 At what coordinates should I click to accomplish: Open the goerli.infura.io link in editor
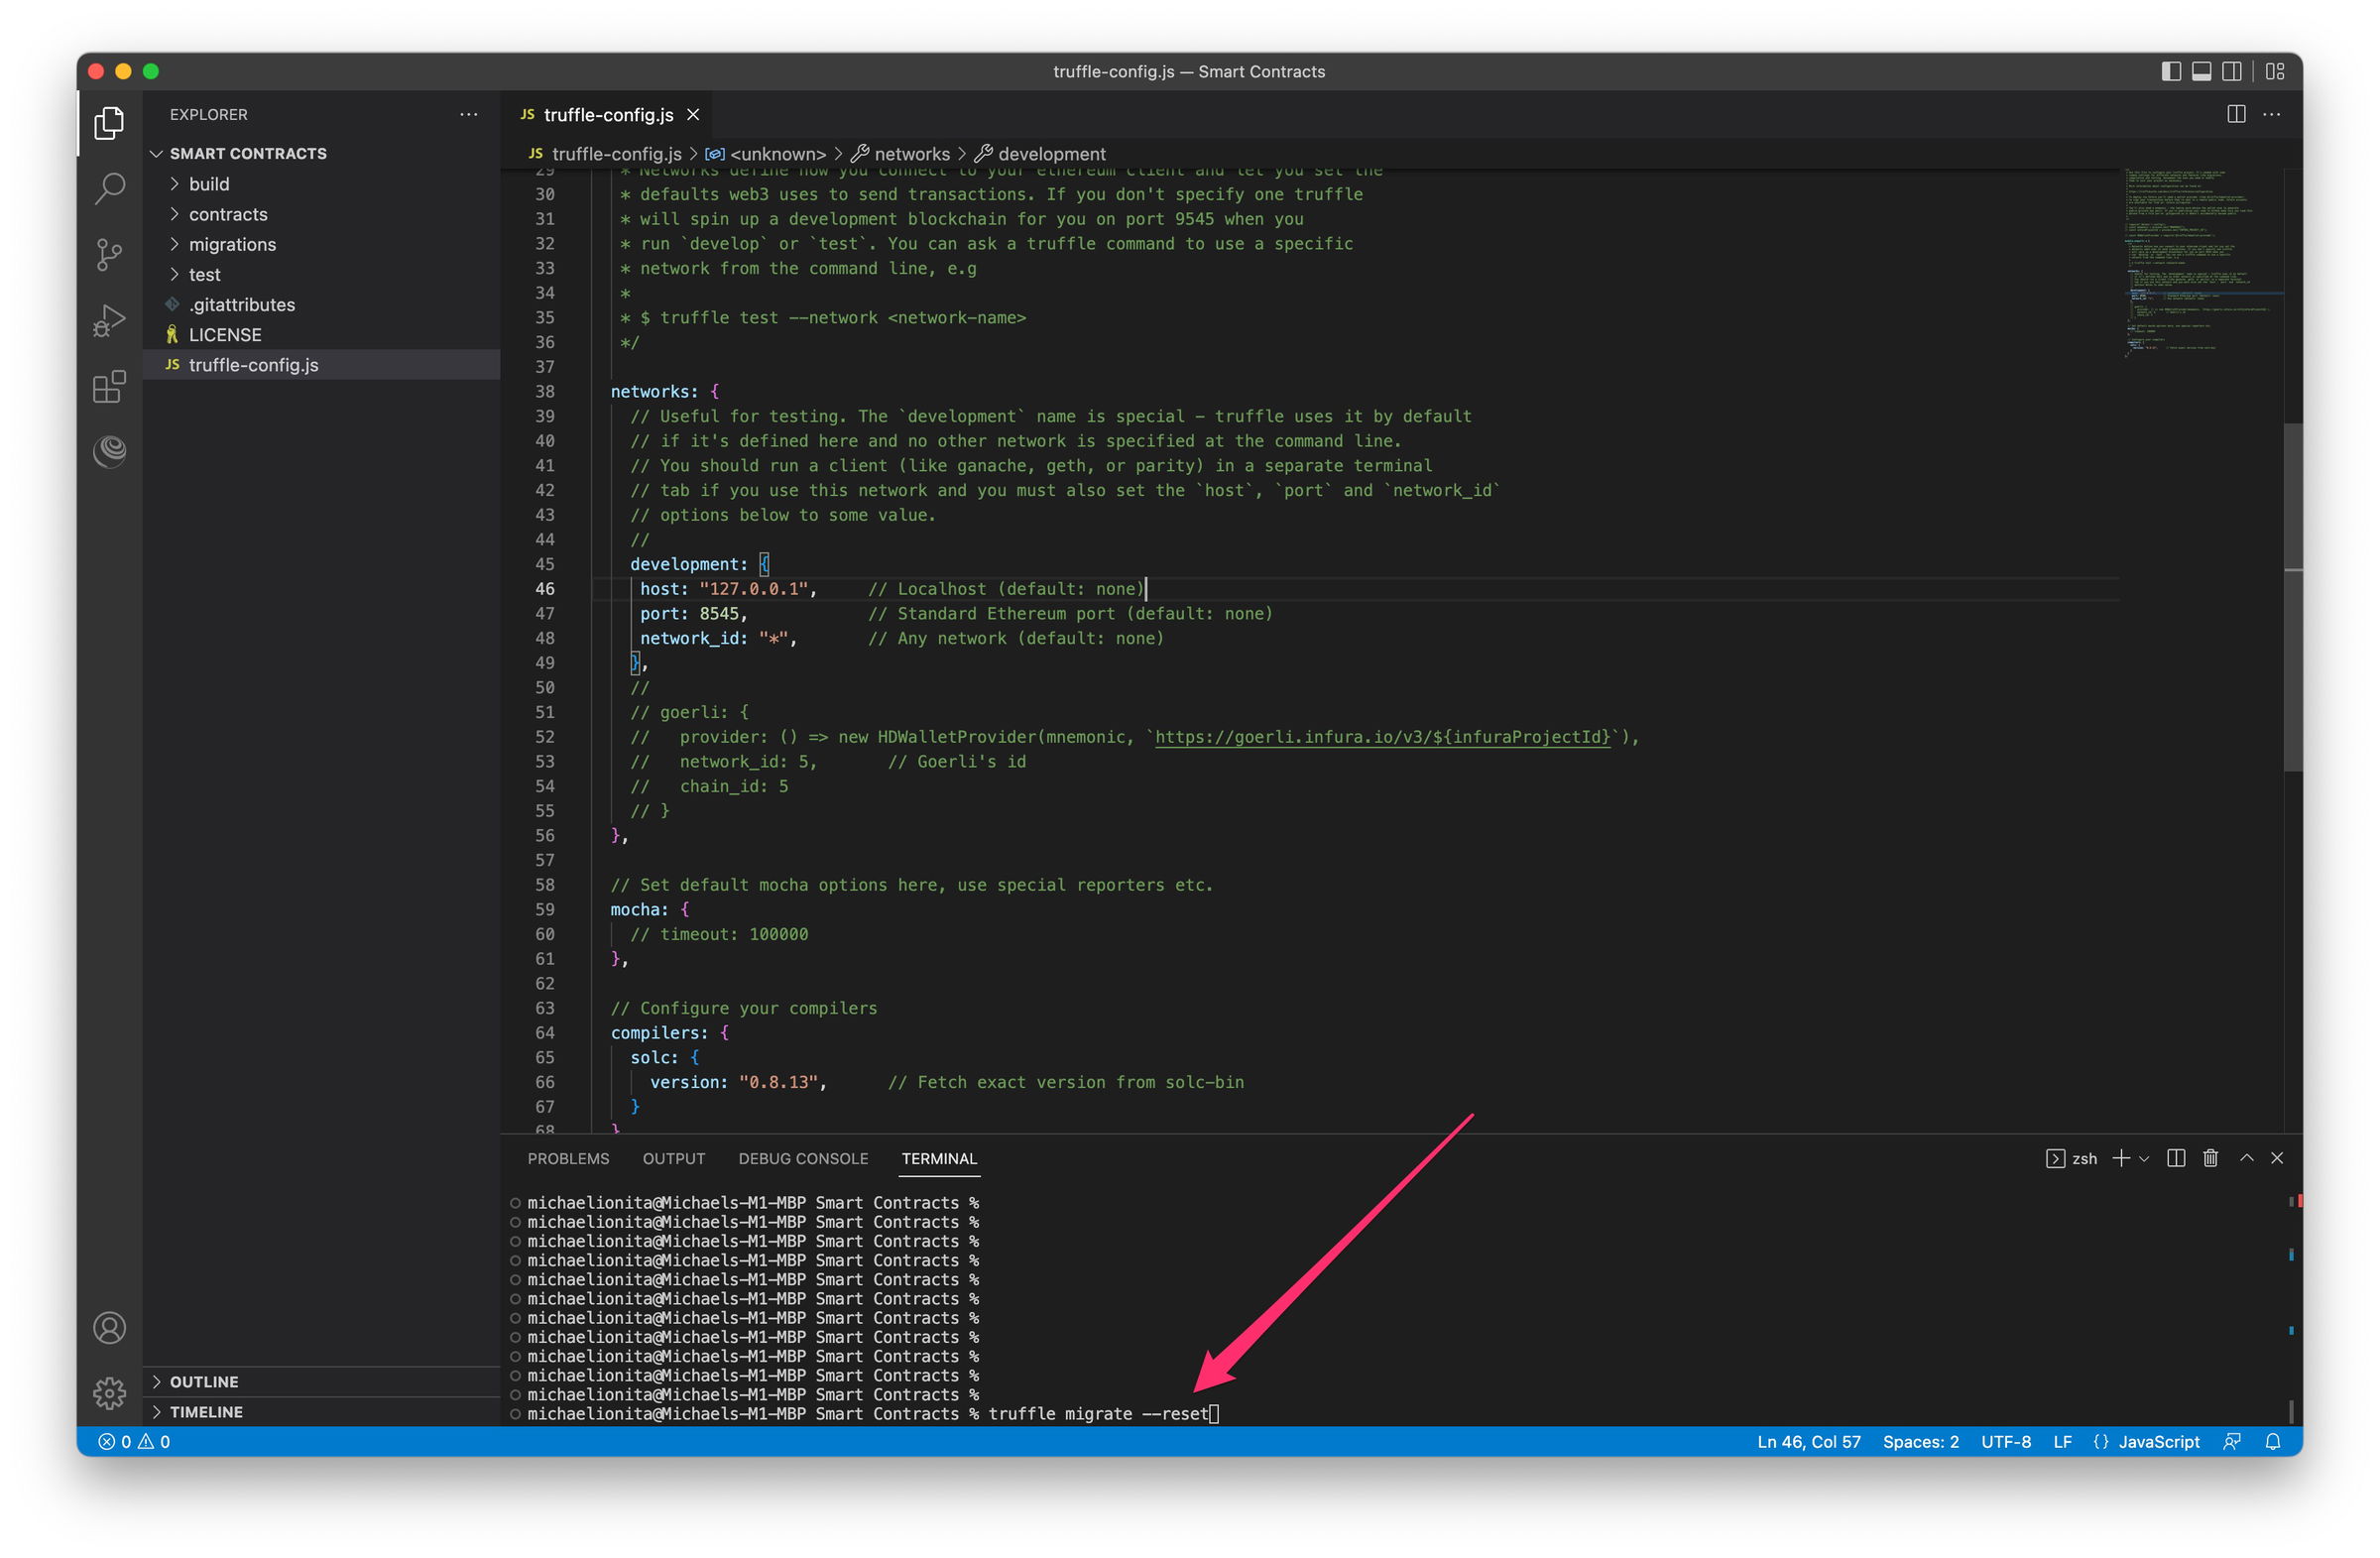(x=1382, y=737)
